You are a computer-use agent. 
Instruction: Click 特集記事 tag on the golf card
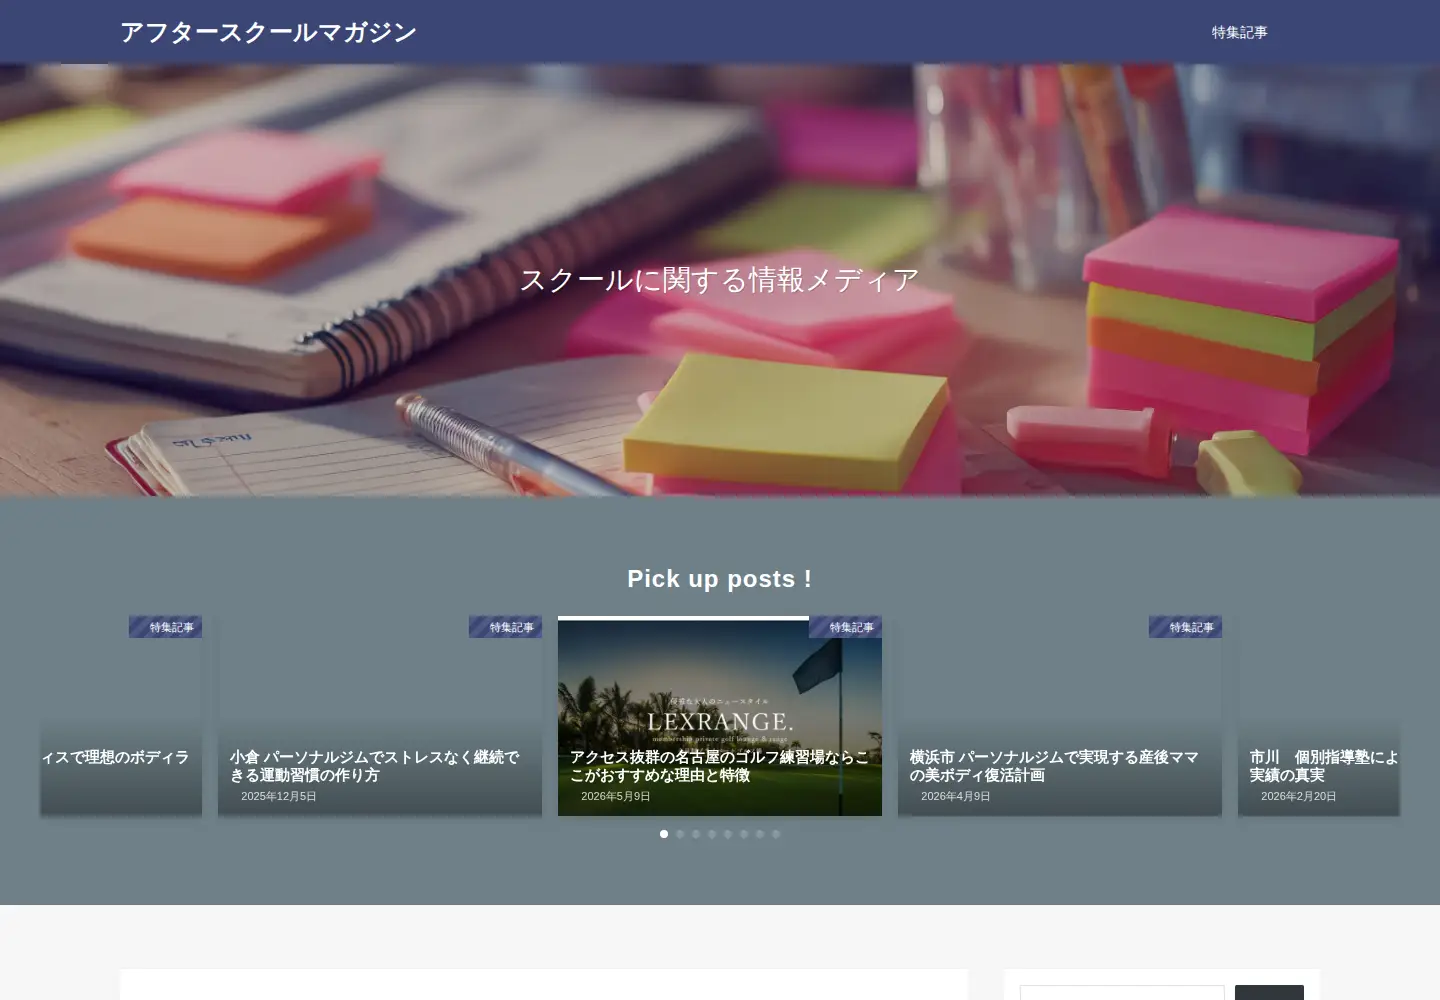pyautogui.click(x=845, y=627)
